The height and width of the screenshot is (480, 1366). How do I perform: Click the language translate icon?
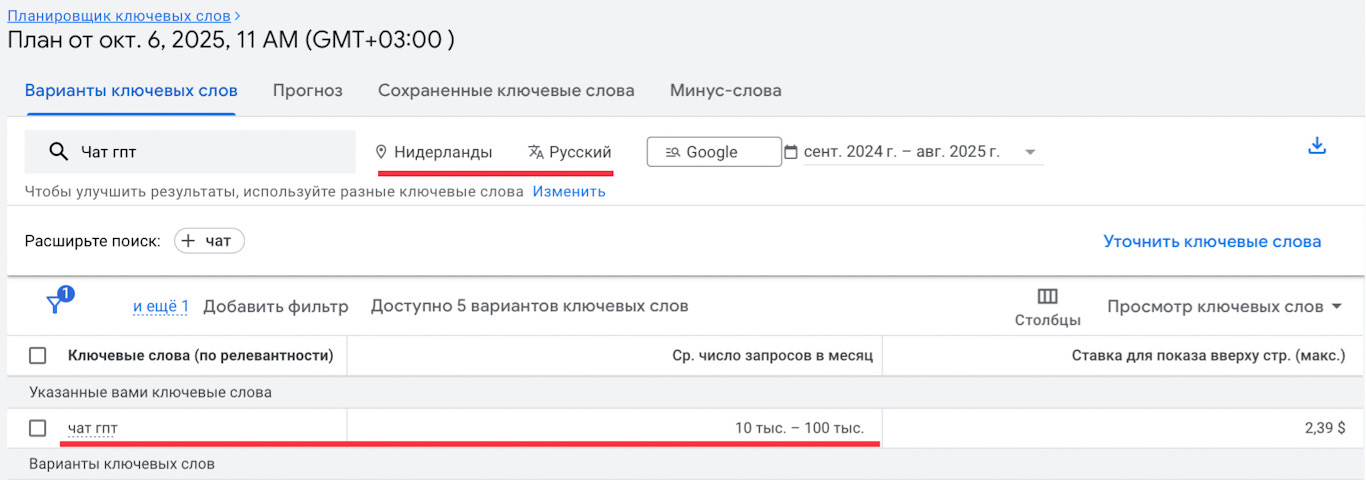pos(536,152)
